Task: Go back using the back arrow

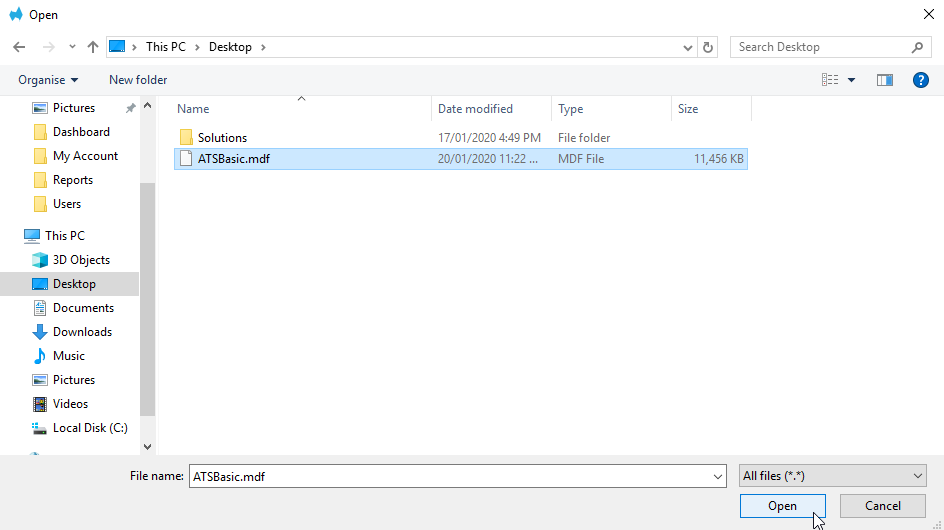Action: 19,47
